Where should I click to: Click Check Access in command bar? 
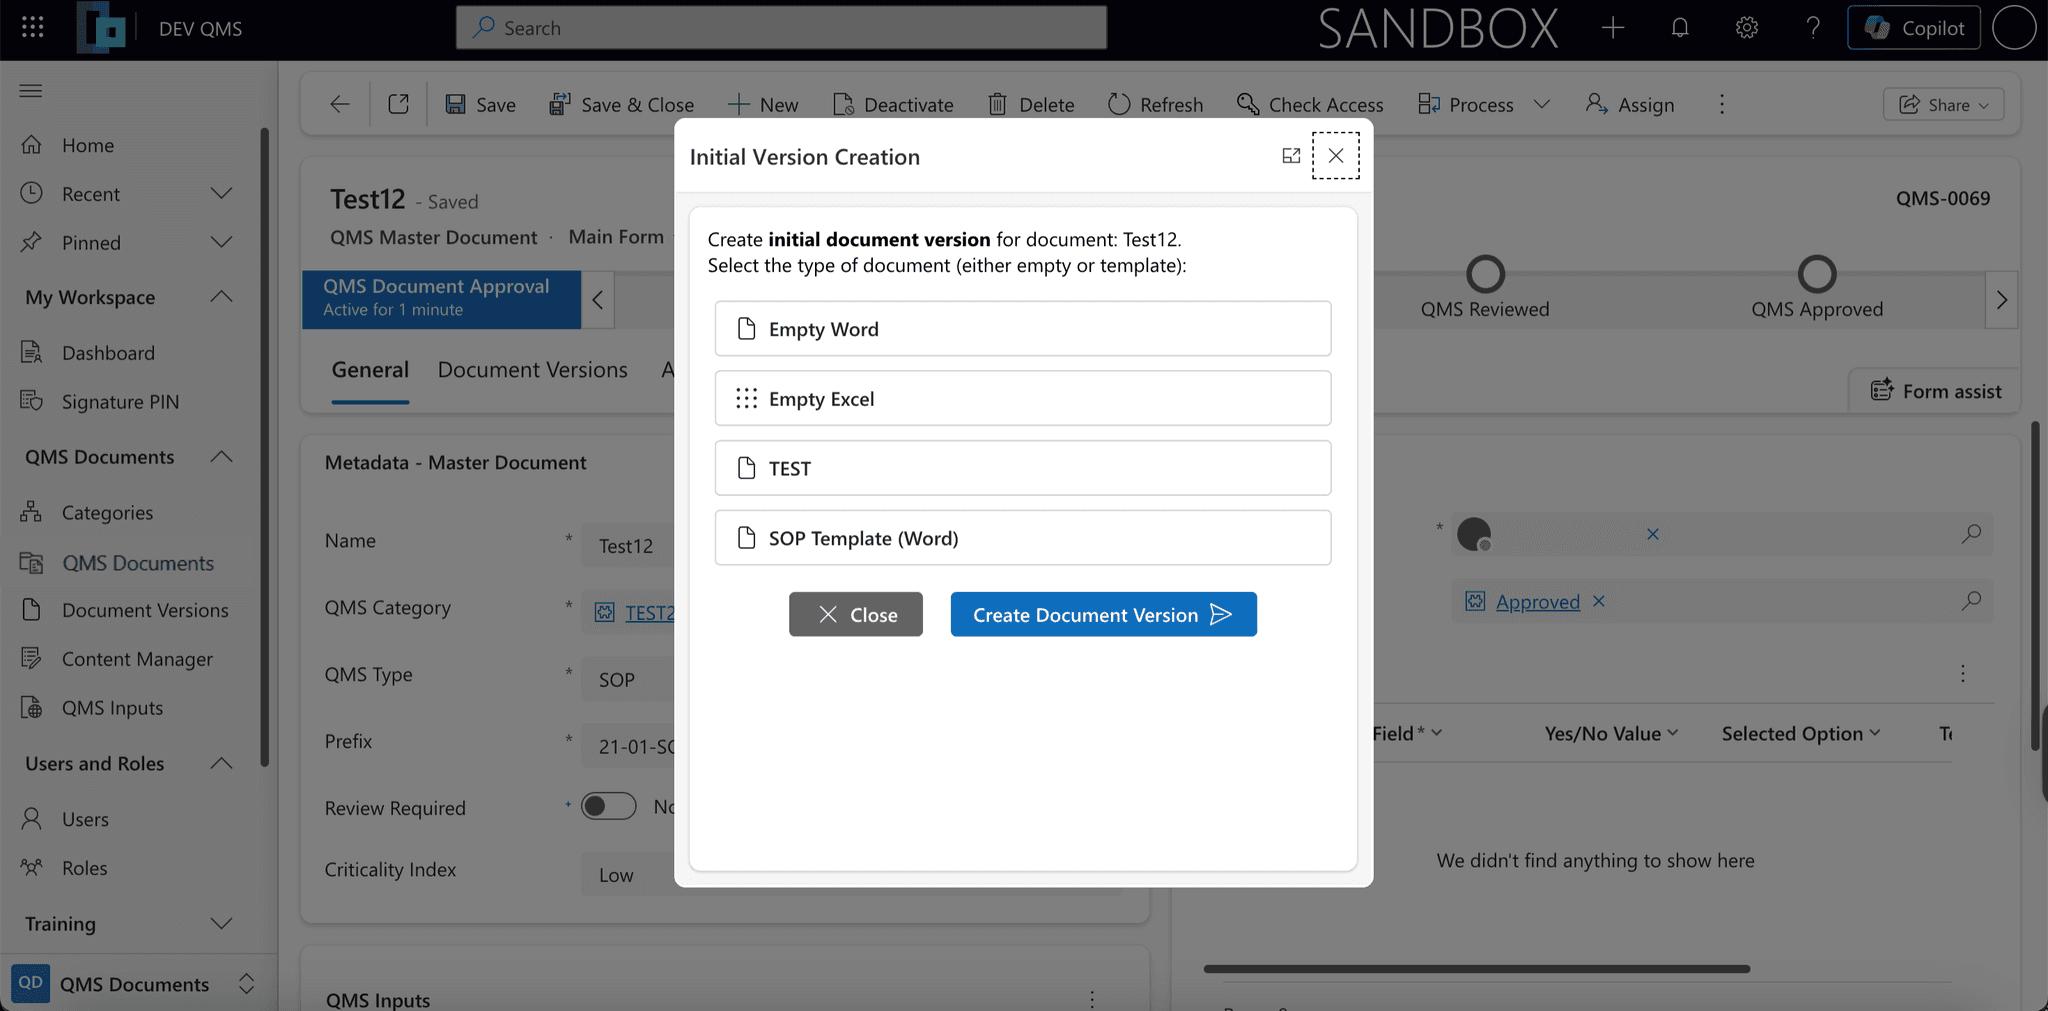pos(1310,104)
